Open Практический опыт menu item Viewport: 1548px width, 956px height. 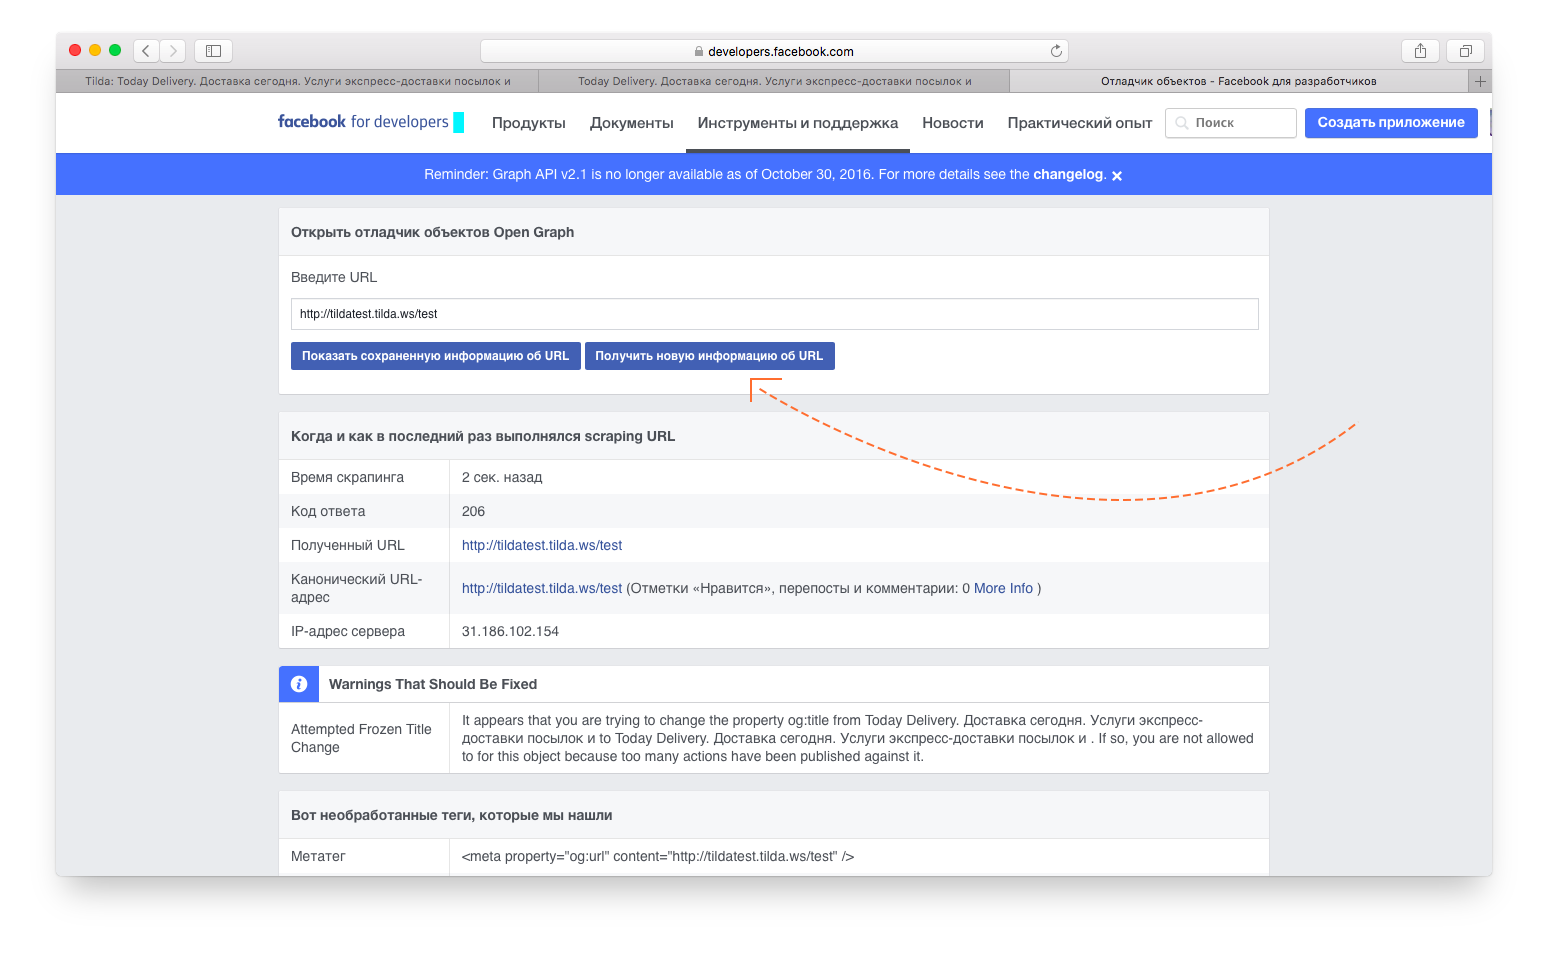[1080, 123]
